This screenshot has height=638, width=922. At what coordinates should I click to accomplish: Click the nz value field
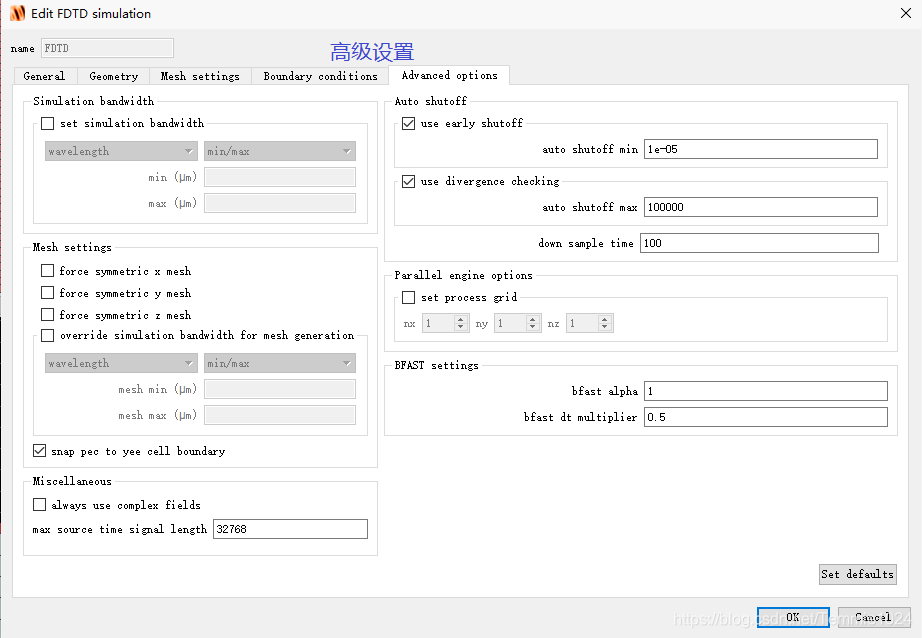click(x=582, y=323)
